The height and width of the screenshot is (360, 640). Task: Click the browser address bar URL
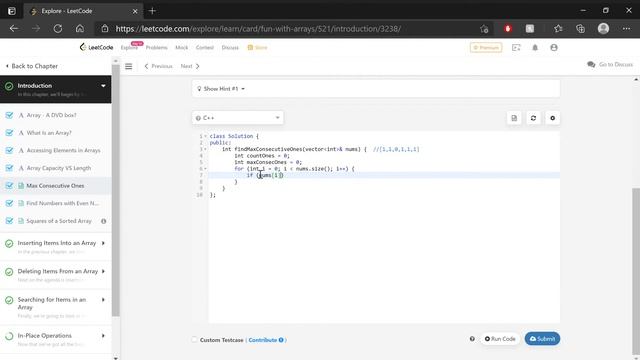[258, 29]
